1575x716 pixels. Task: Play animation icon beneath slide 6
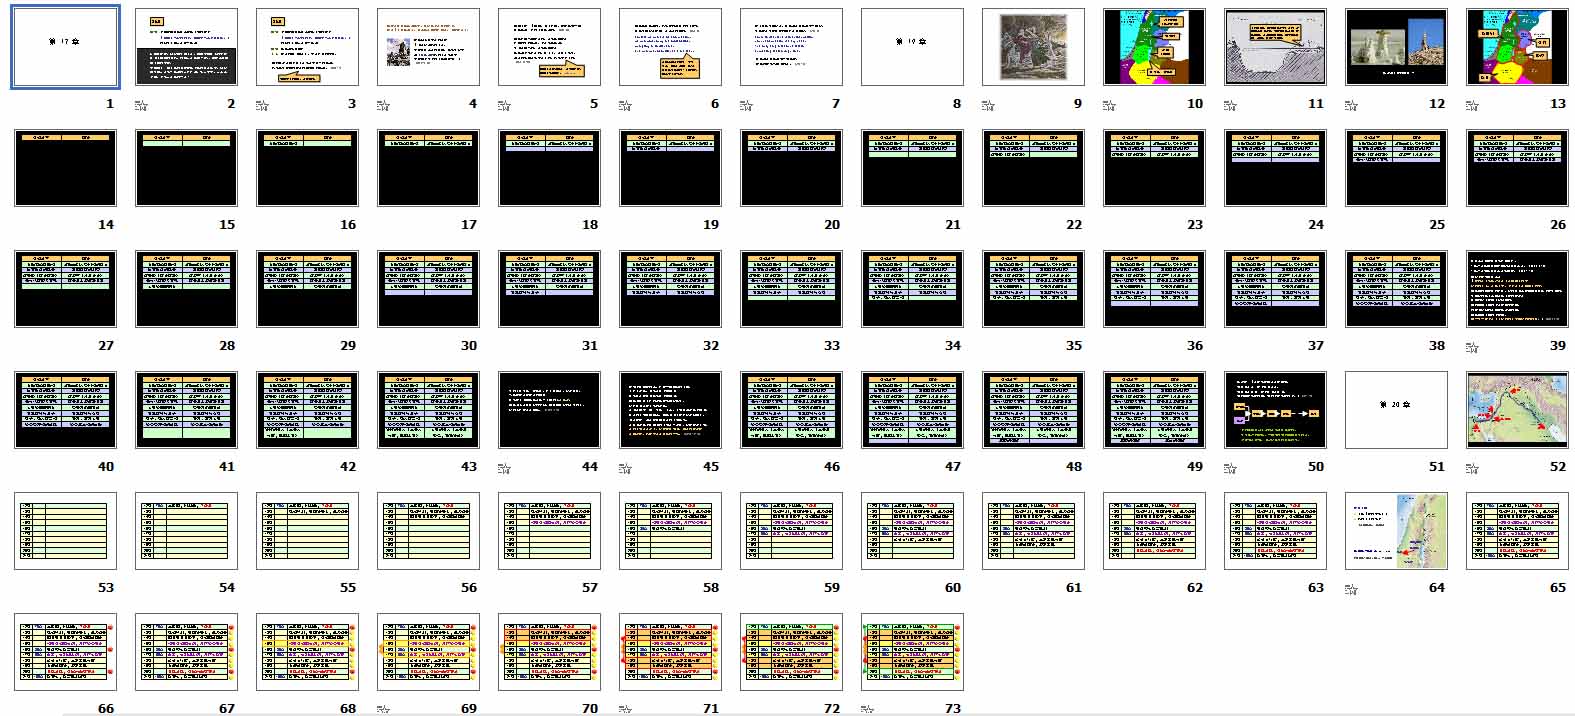(x=625, y=105)
